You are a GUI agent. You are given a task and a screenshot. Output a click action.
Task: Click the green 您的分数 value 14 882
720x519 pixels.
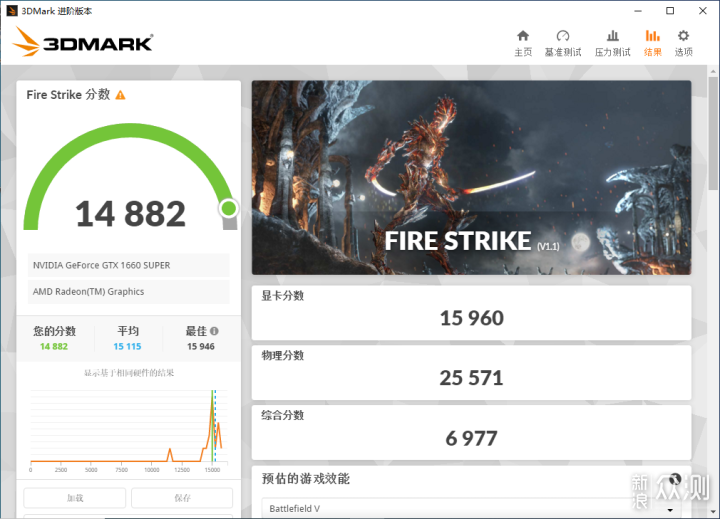(x=54, y=346)
